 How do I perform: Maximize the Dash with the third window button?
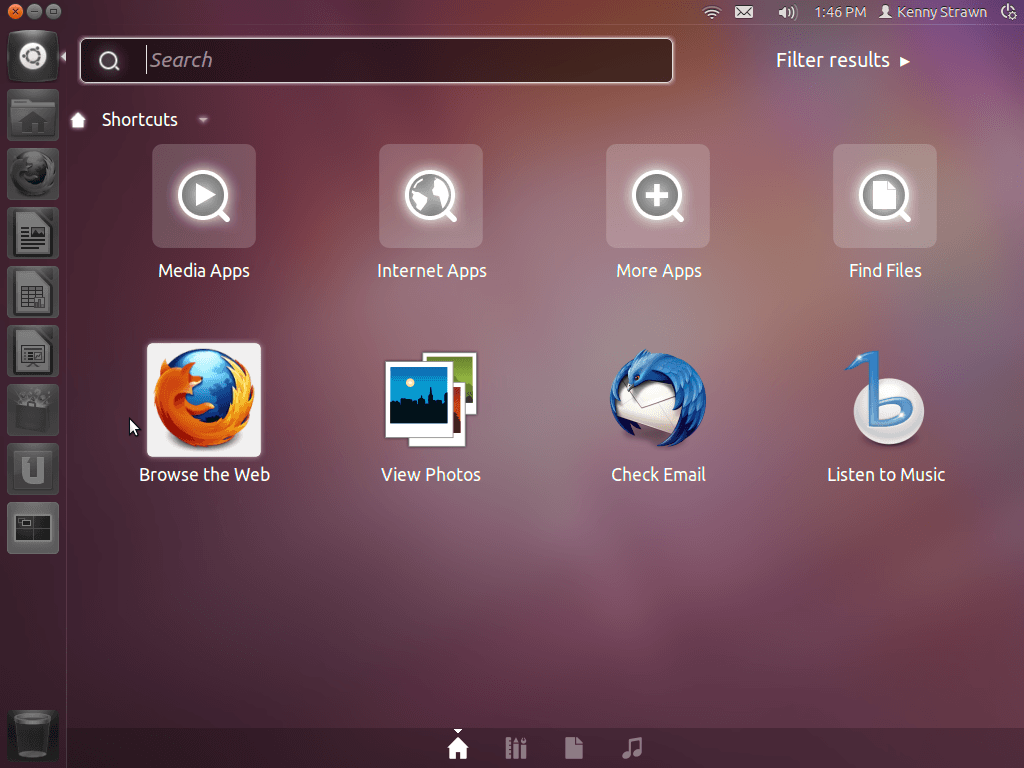pos(54,11)
